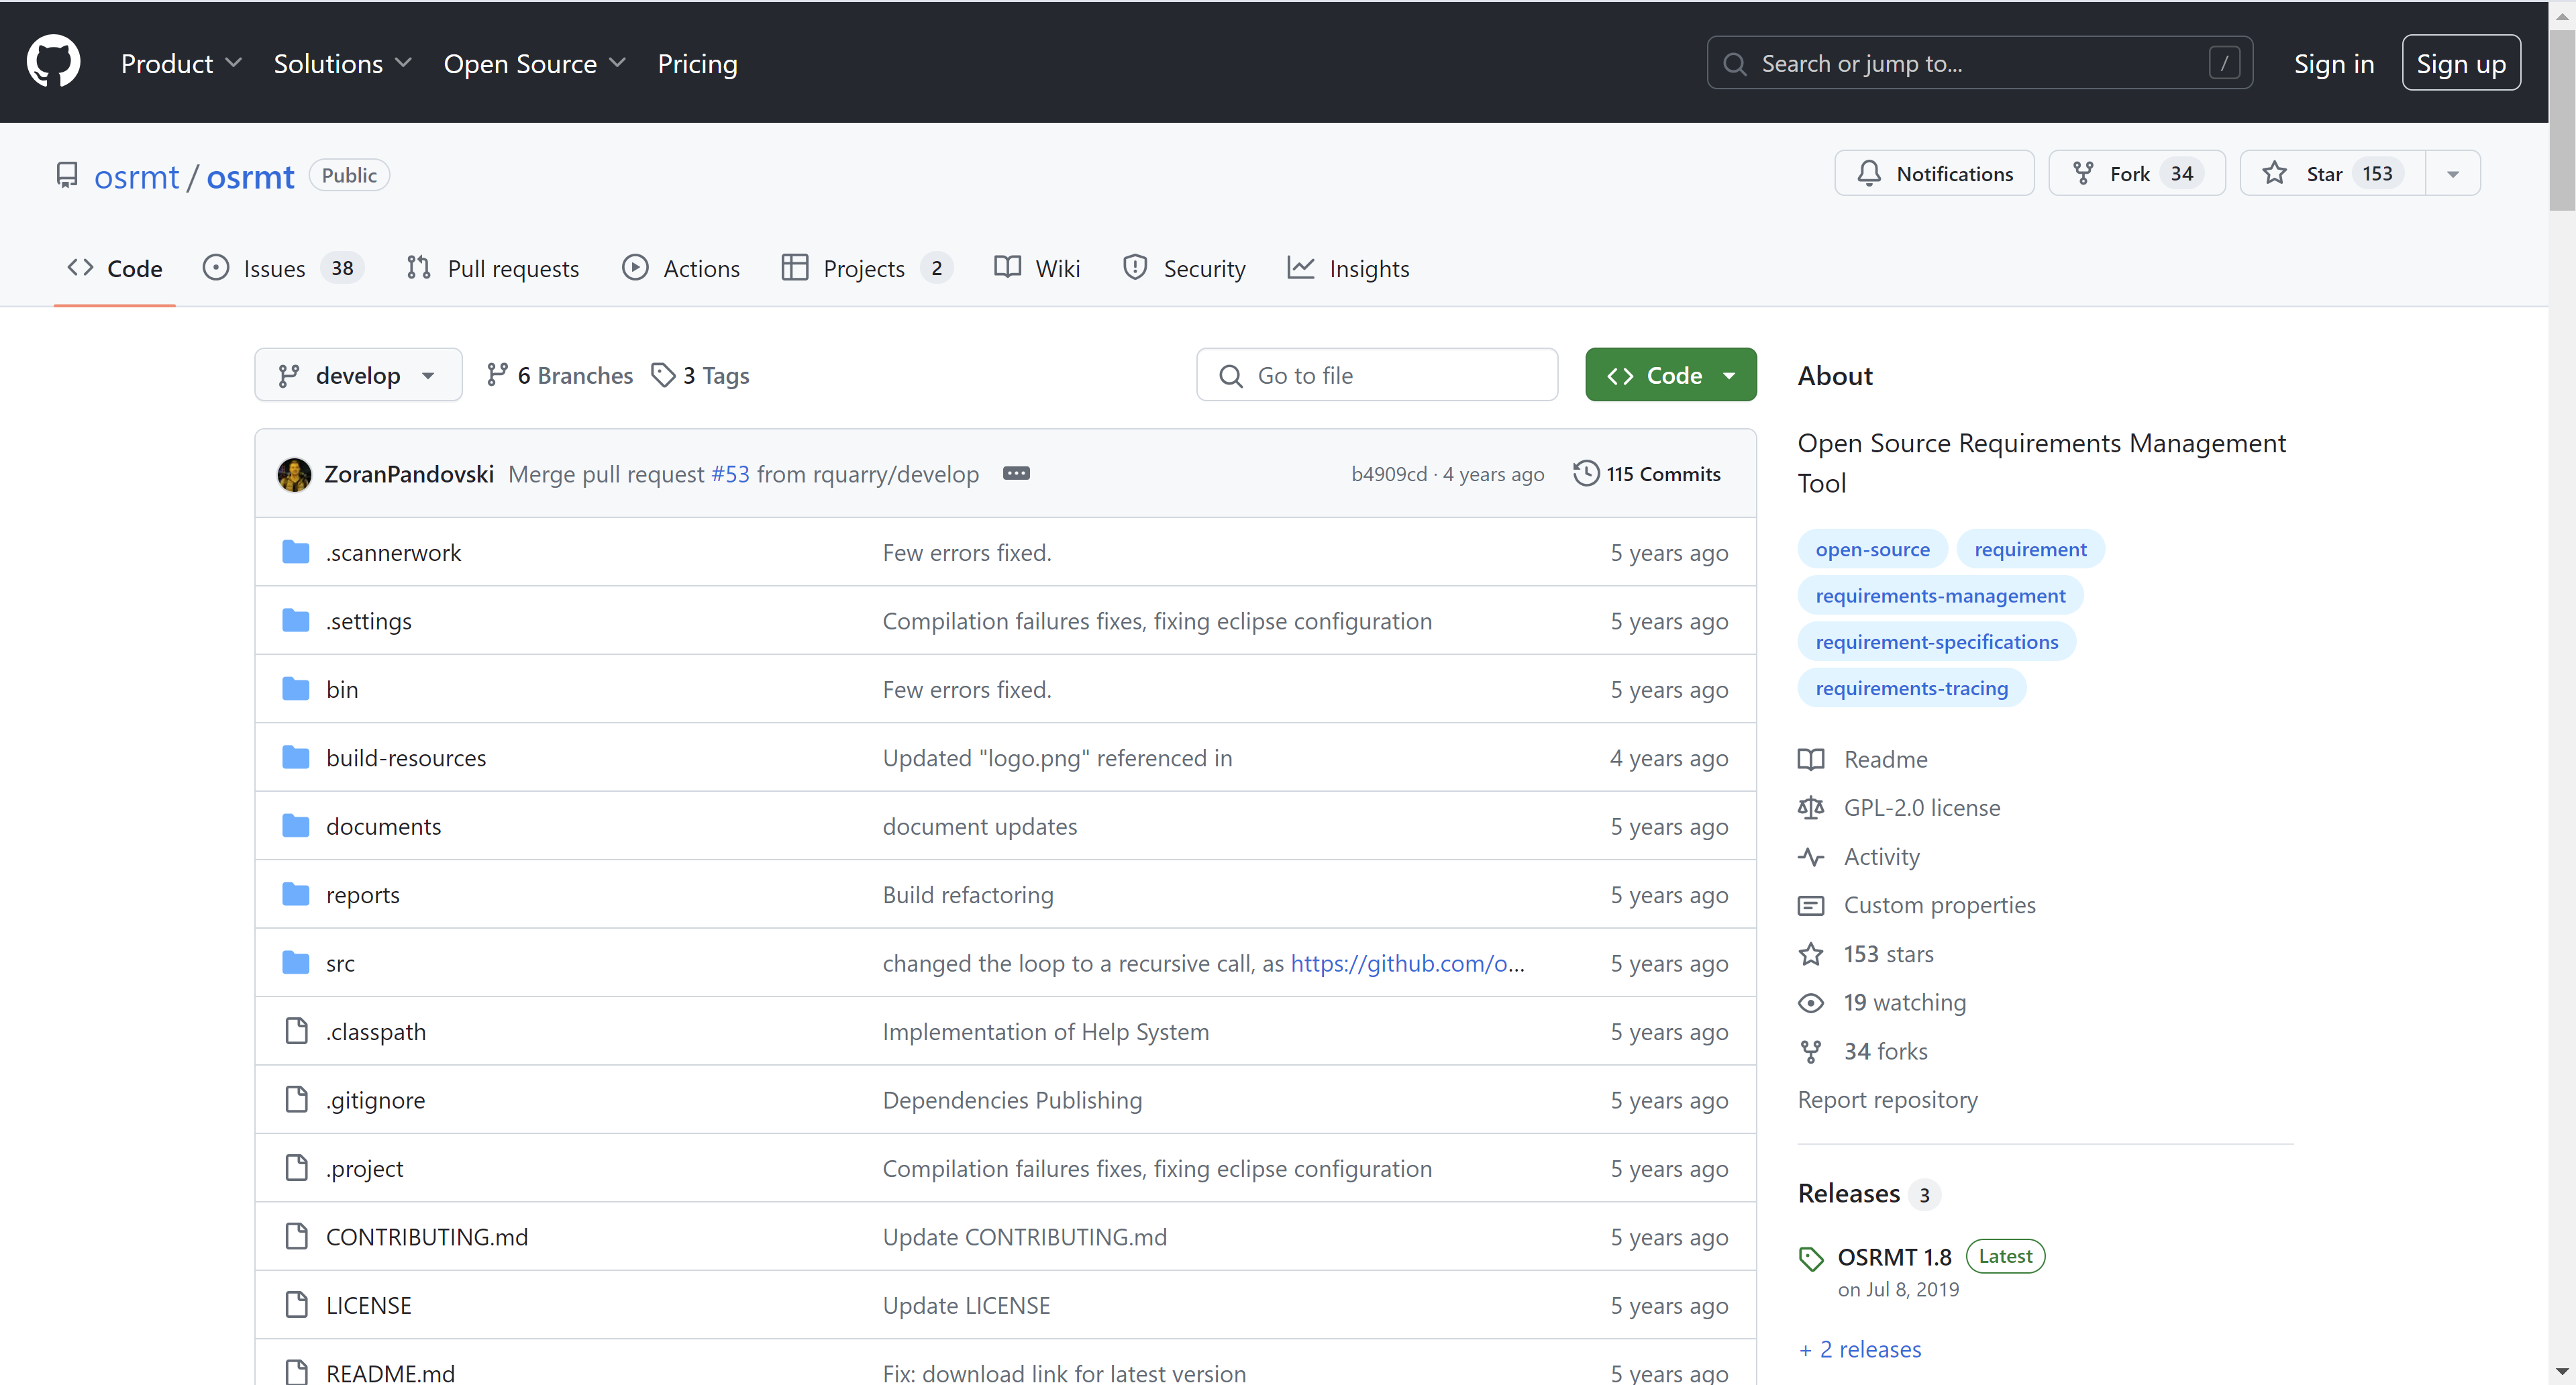Switch to the Issues tab
This screenshot has height=1385, width=2576.
point(283,268)
